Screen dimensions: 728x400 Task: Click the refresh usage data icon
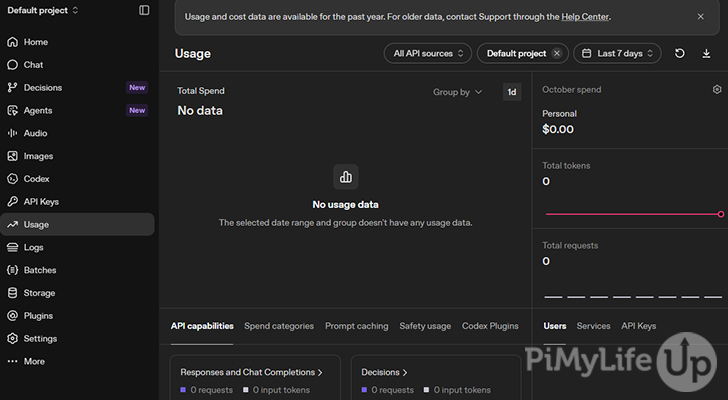(680, 53)
